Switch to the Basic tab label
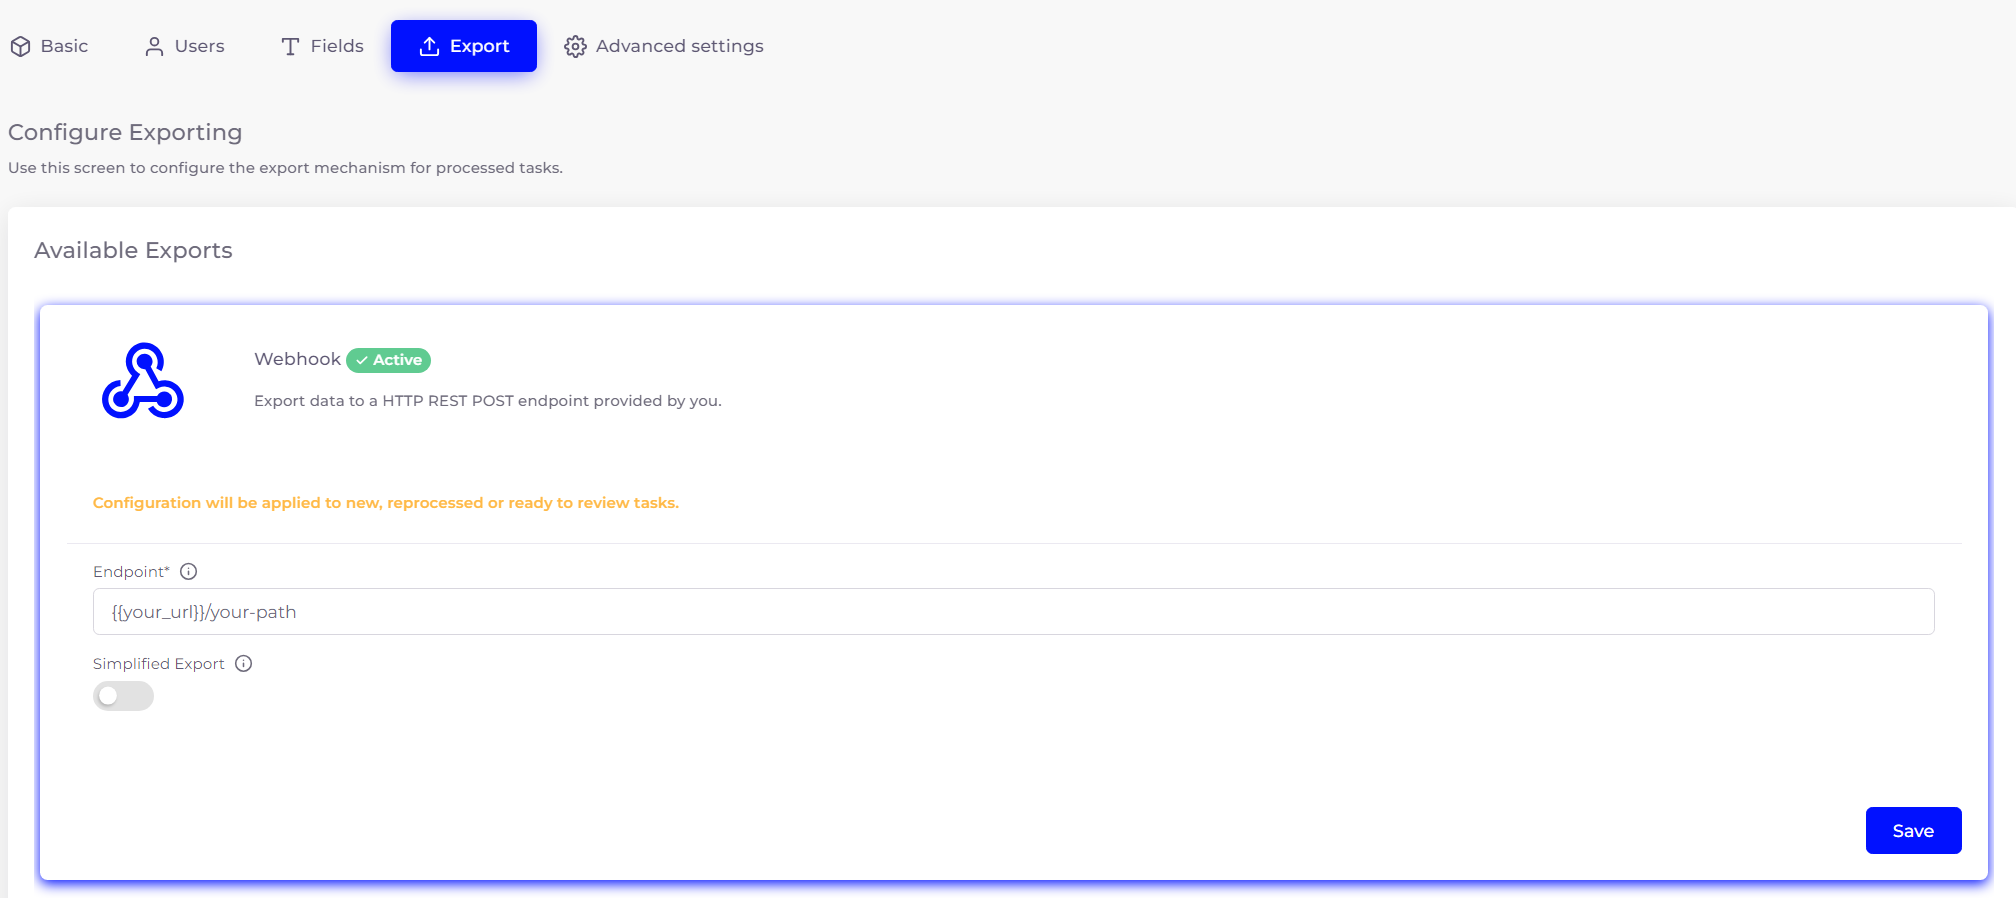This screenshot has height=898, width=2016. (x=64, y=47)
